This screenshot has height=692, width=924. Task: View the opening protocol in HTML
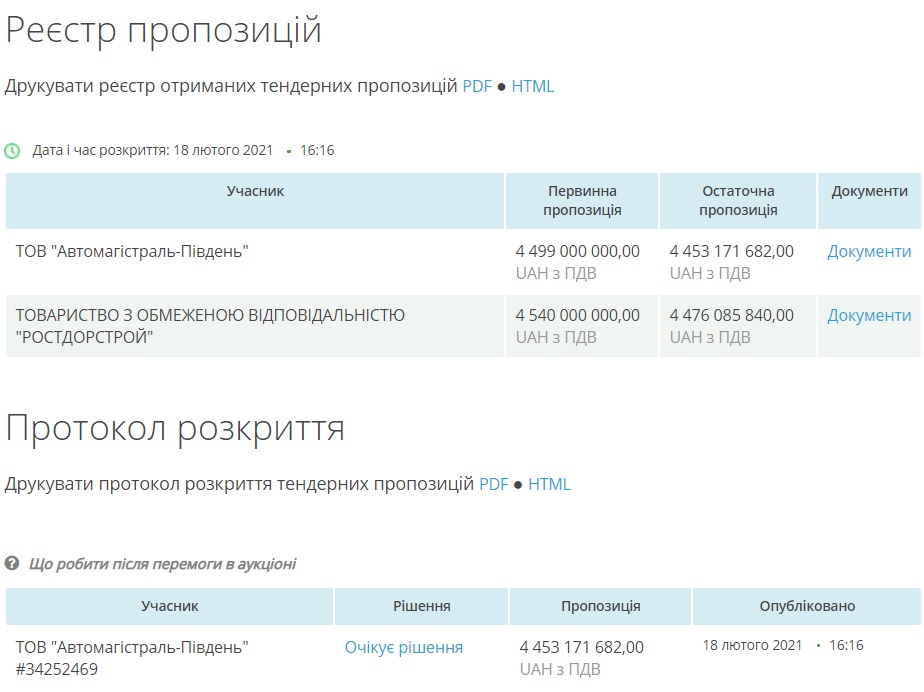point(549,484)
